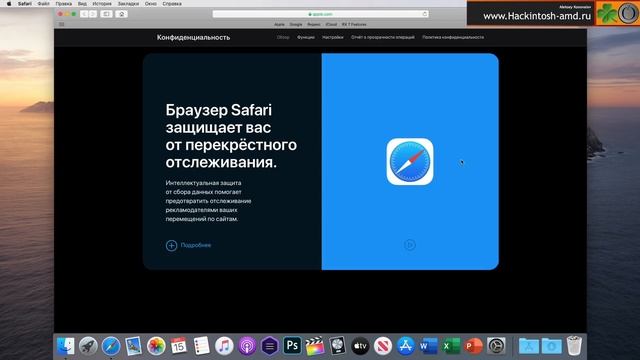Open News from the Dock

(383, 346)
